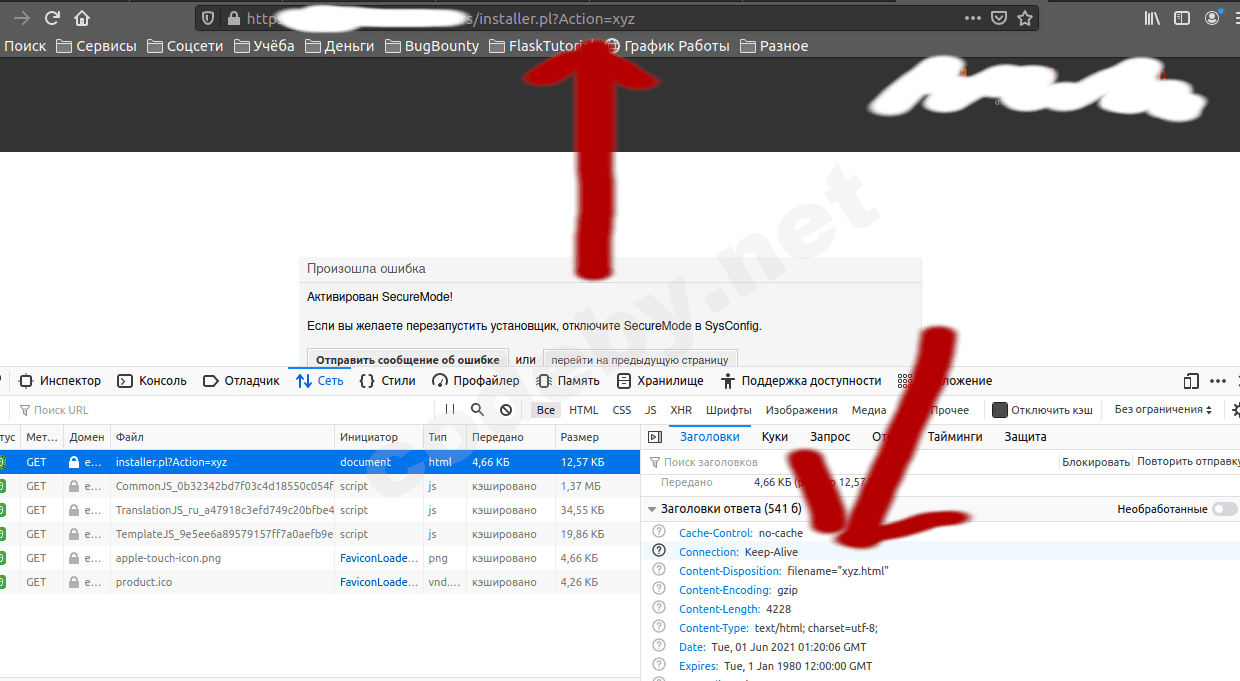
Task: Switch to the Куки details tab
Action: click(775, 437)
